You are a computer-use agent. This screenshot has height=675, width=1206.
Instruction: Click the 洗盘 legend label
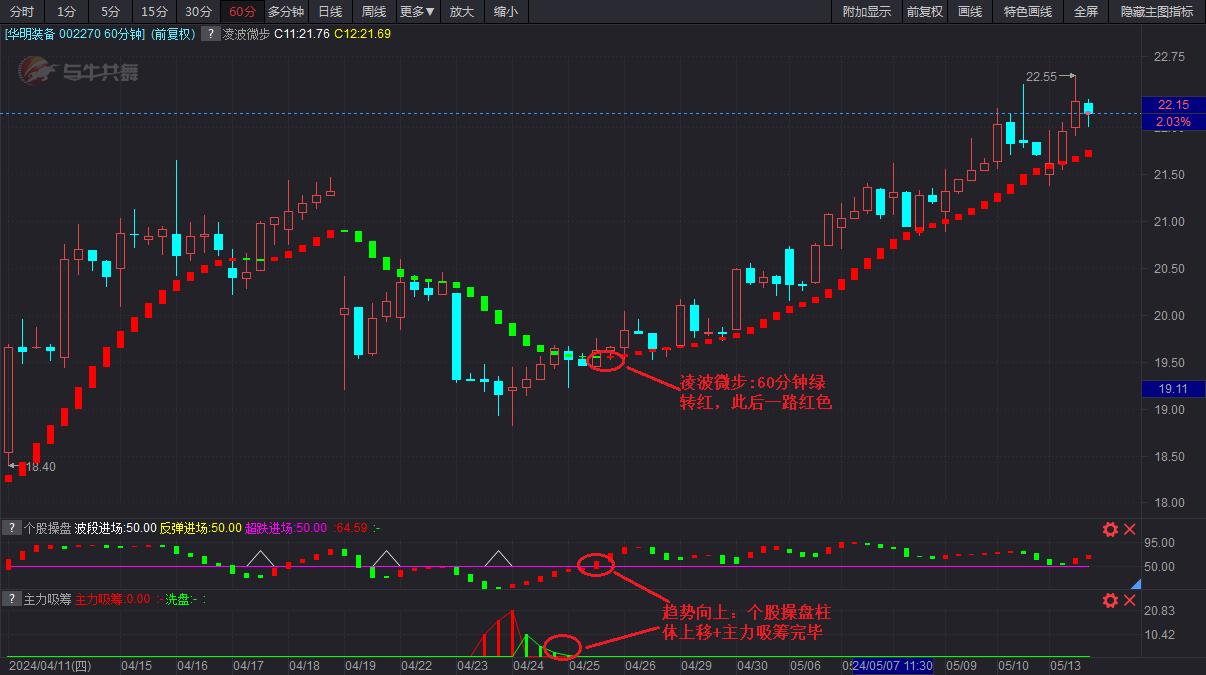pyautogui.click(x=178, y=600)
